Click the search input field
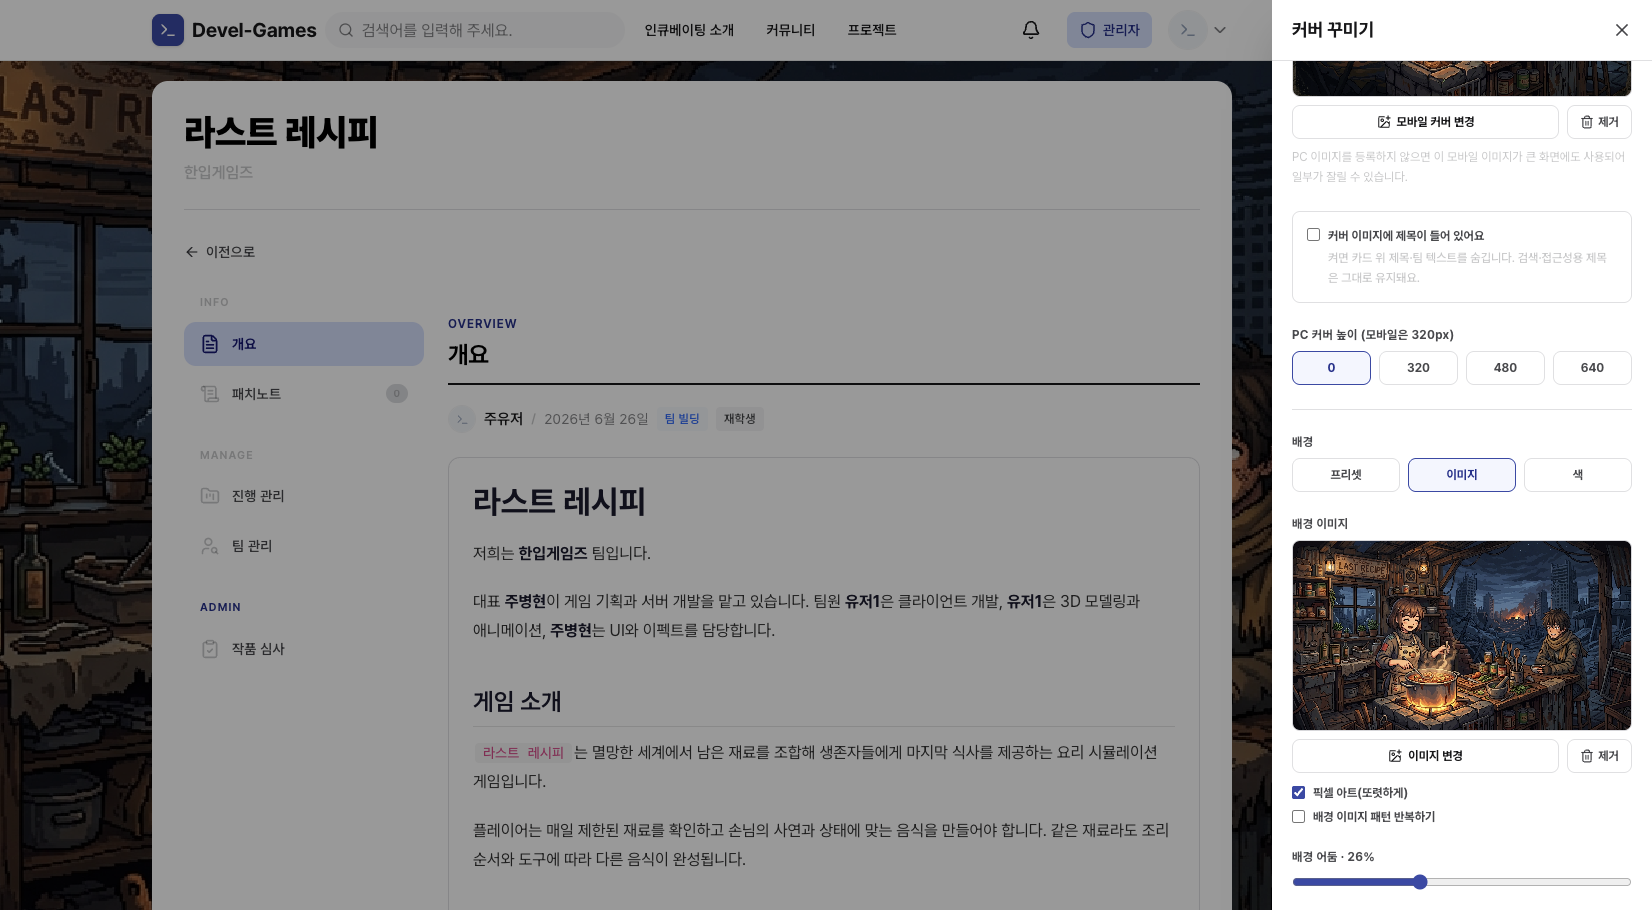Viewport: 1652px width, 910px height. pyautogui.click(x=476, y=30)
